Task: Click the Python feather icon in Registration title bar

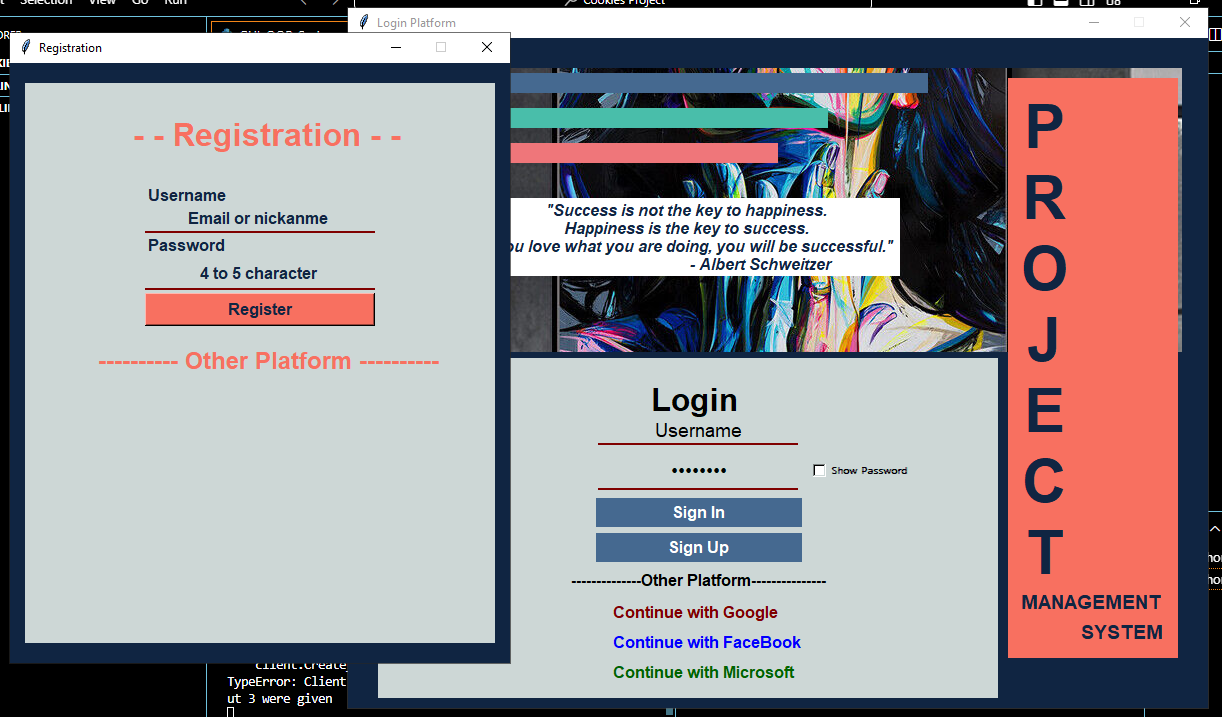Action: [27, 47]
